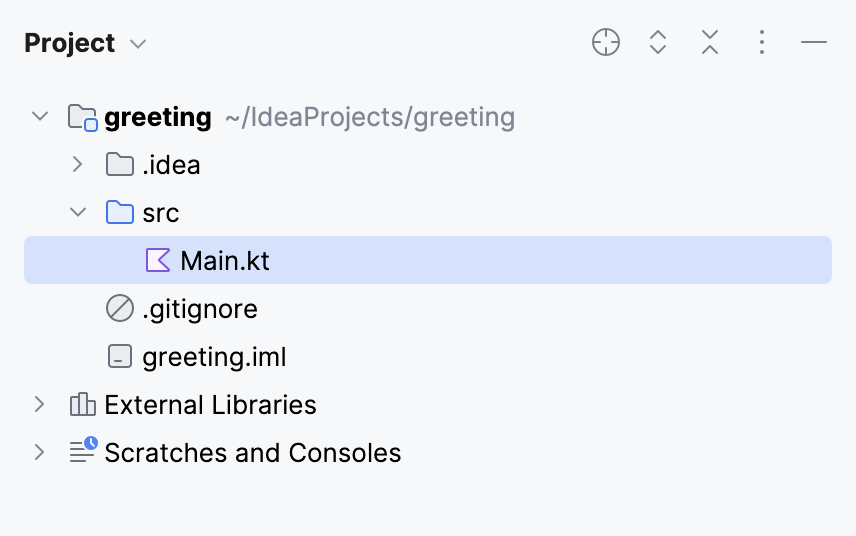Expand Scratches and Consoles node
Image resolution: width=856 pixels, height=536 pixels.
click(40, 452)
